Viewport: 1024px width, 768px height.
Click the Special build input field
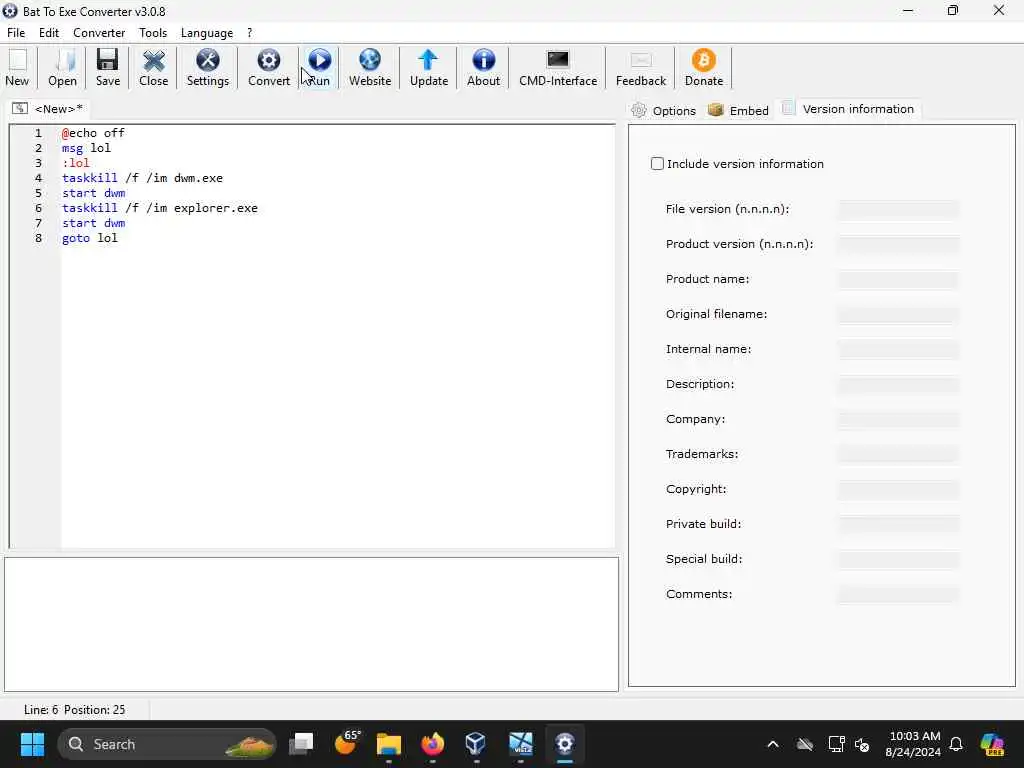pyautogui.click(x=898, y=559)
